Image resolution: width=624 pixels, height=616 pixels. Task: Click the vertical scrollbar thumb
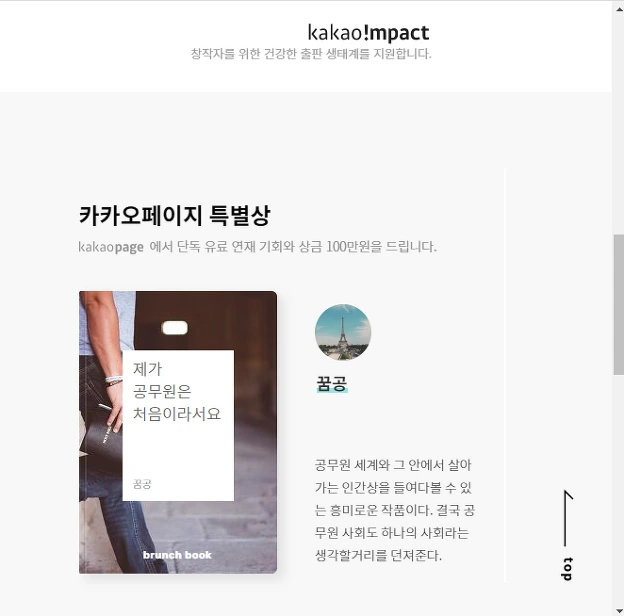tap(619, 305)
